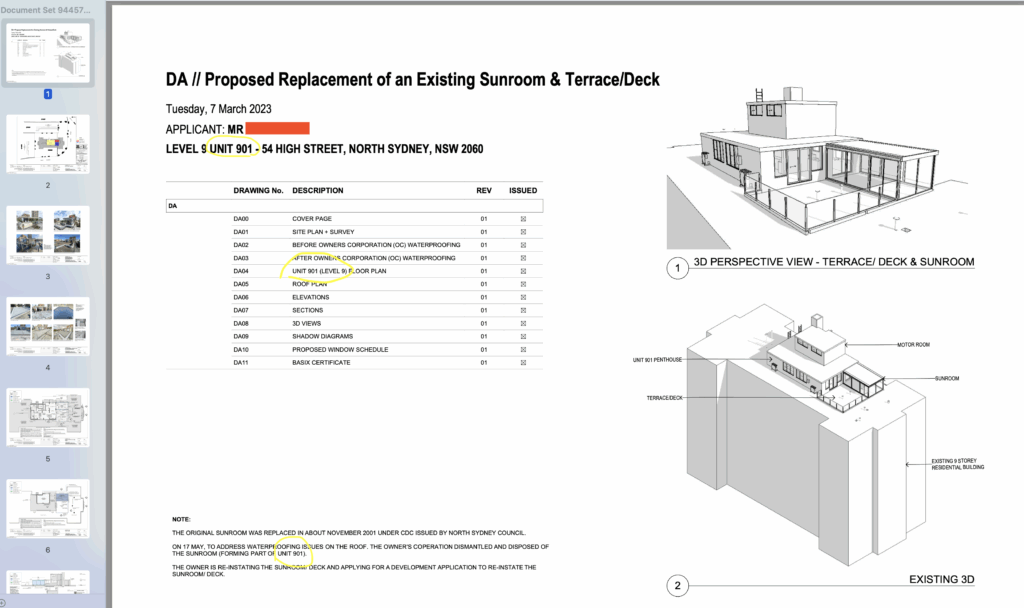This screenshot has width=1024, height=608.
Task: Click the 'REV' column header
Action: point(484,191)
